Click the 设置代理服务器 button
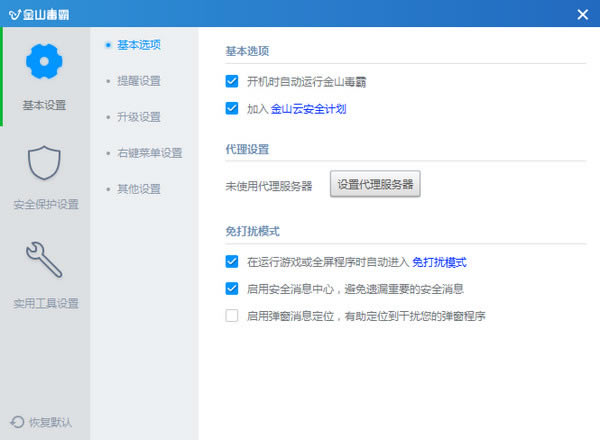 [375, 185]
